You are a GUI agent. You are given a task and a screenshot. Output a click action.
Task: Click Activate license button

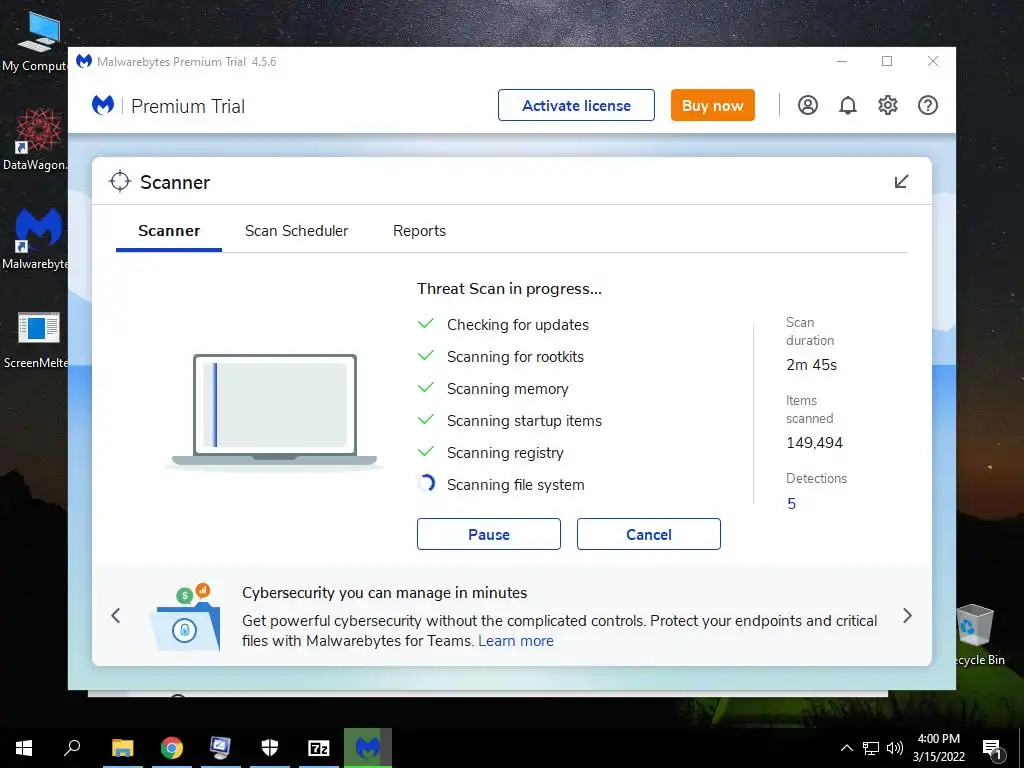576,105
